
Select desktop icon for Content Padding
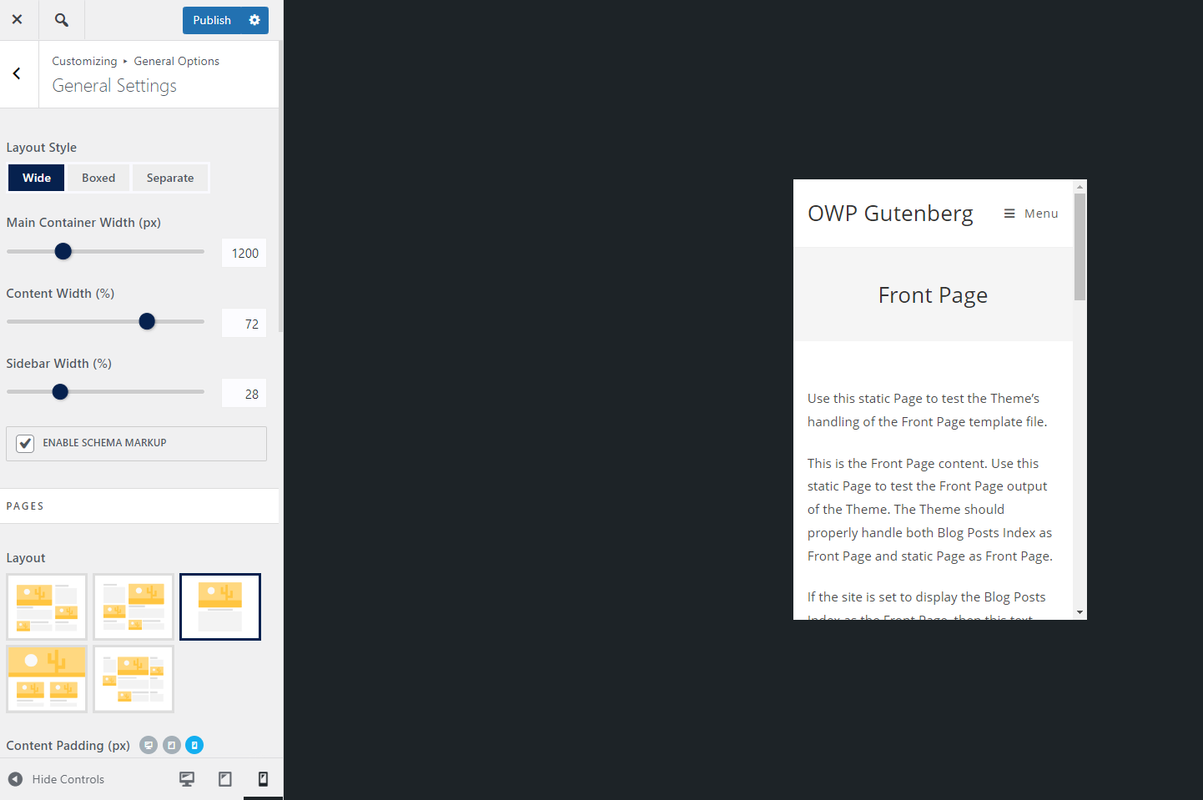148,745
